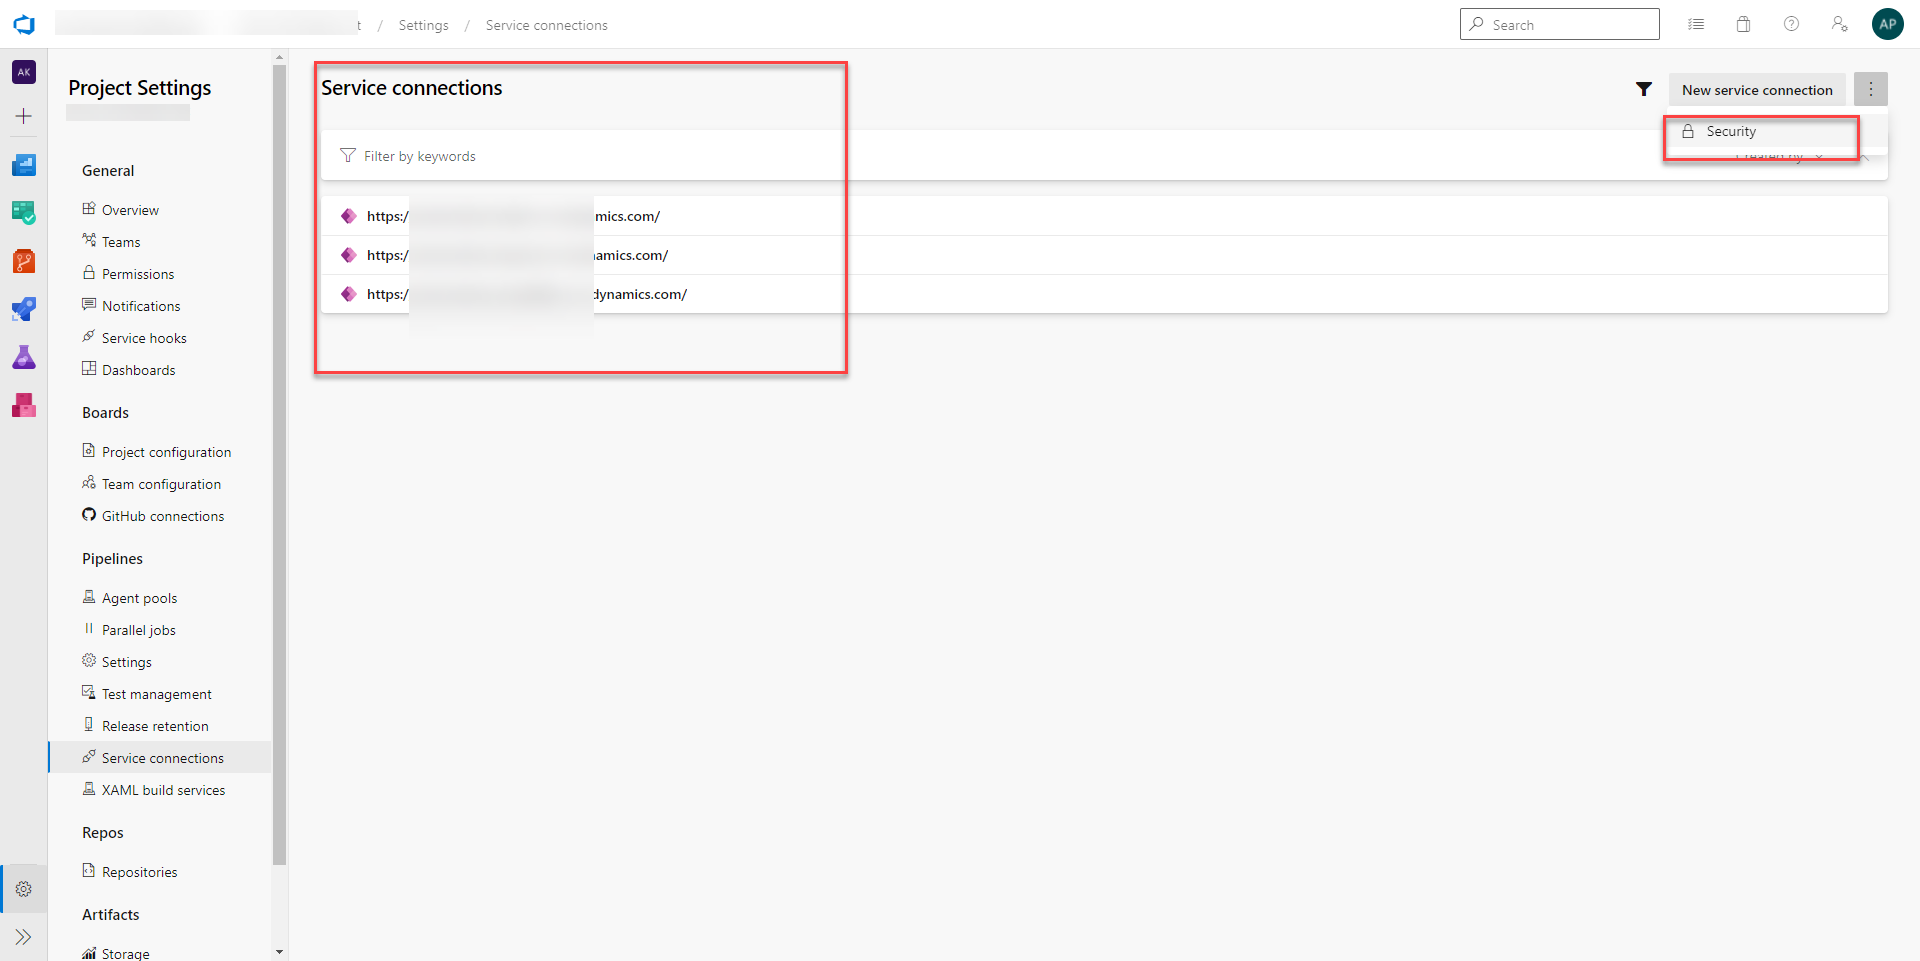Open the Marketplace shopping bag icon
This screenshot has height=961, width=1920.
pyautogui.click(x=1743, y=23)
